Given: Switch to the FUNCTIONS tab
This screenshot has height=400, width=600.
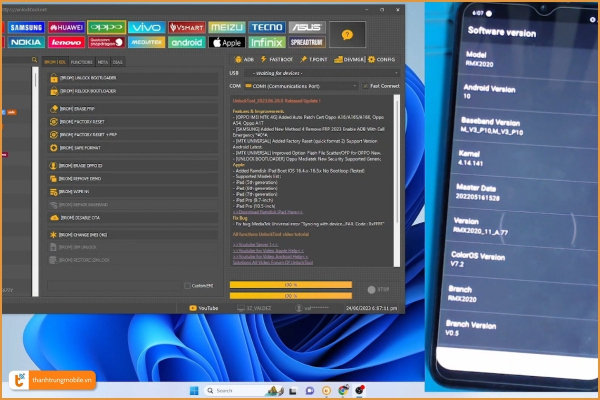Looking at the screenshot, I should [81, 61].
